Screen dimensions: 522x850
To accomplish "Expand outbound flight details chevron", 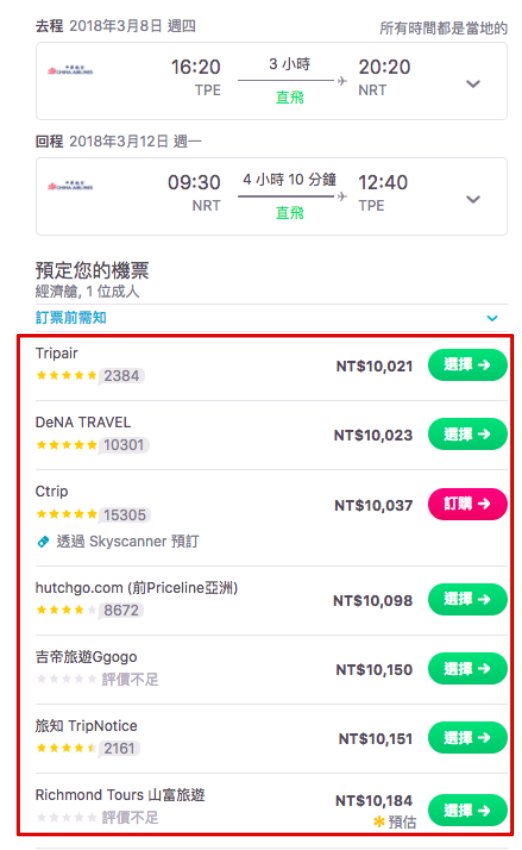I will click(x=473, y=83).
